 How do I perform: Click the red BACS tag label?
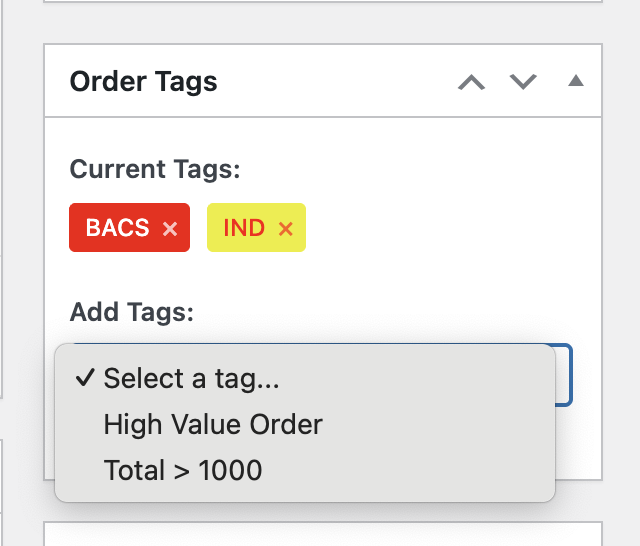(117, 228)
